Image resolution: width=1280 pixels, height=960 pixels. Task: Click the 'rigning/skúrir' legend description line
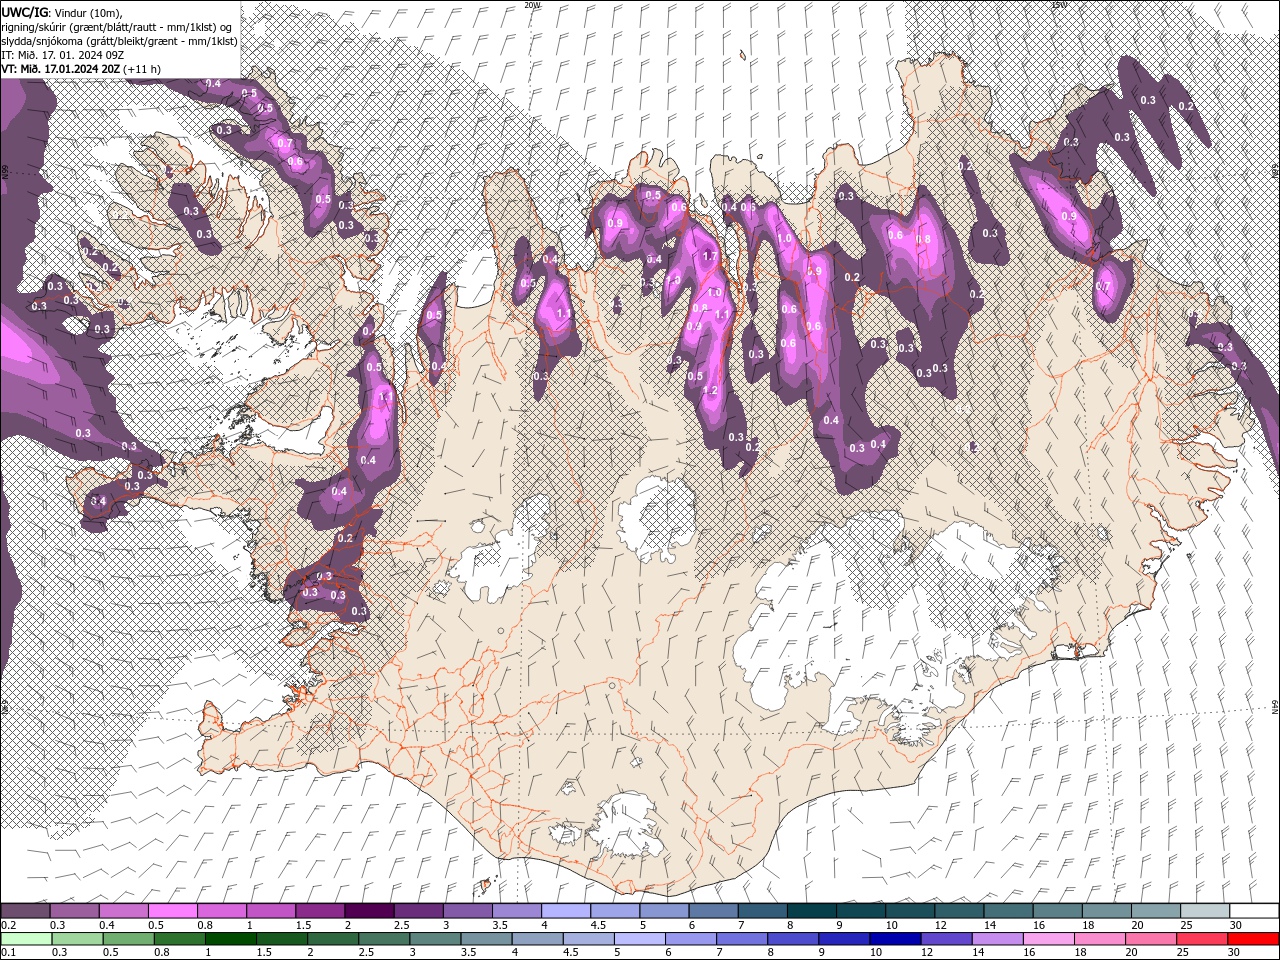coord(118,26)
